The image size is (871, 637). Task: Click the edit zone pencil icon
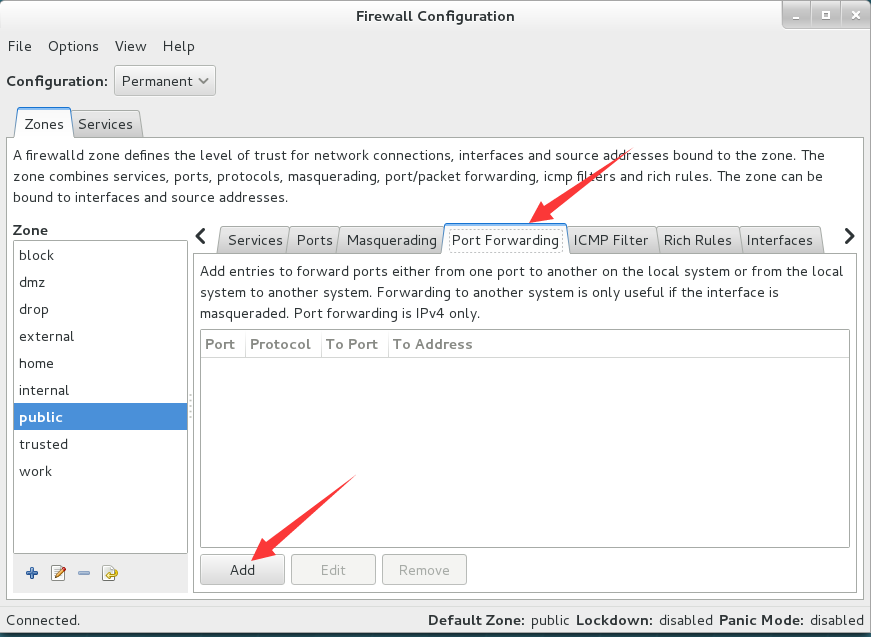click(58, 573)
